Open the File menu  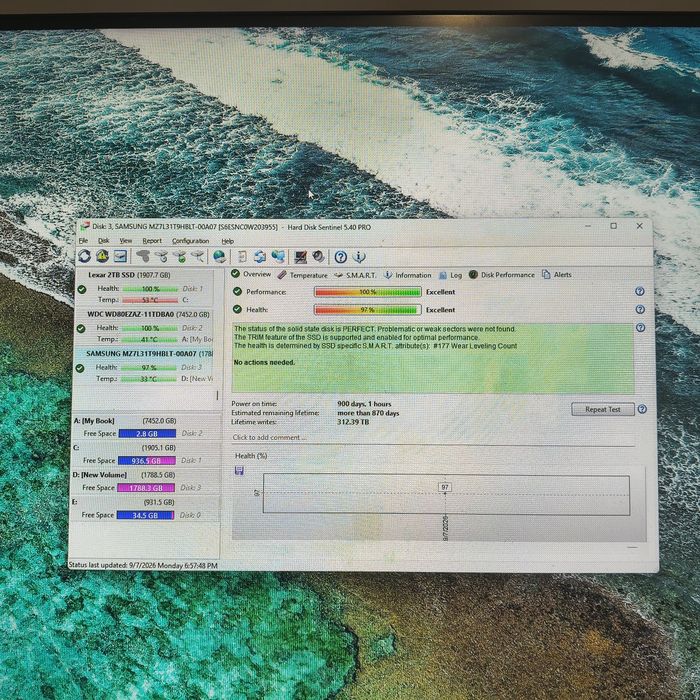click(83, 241)
